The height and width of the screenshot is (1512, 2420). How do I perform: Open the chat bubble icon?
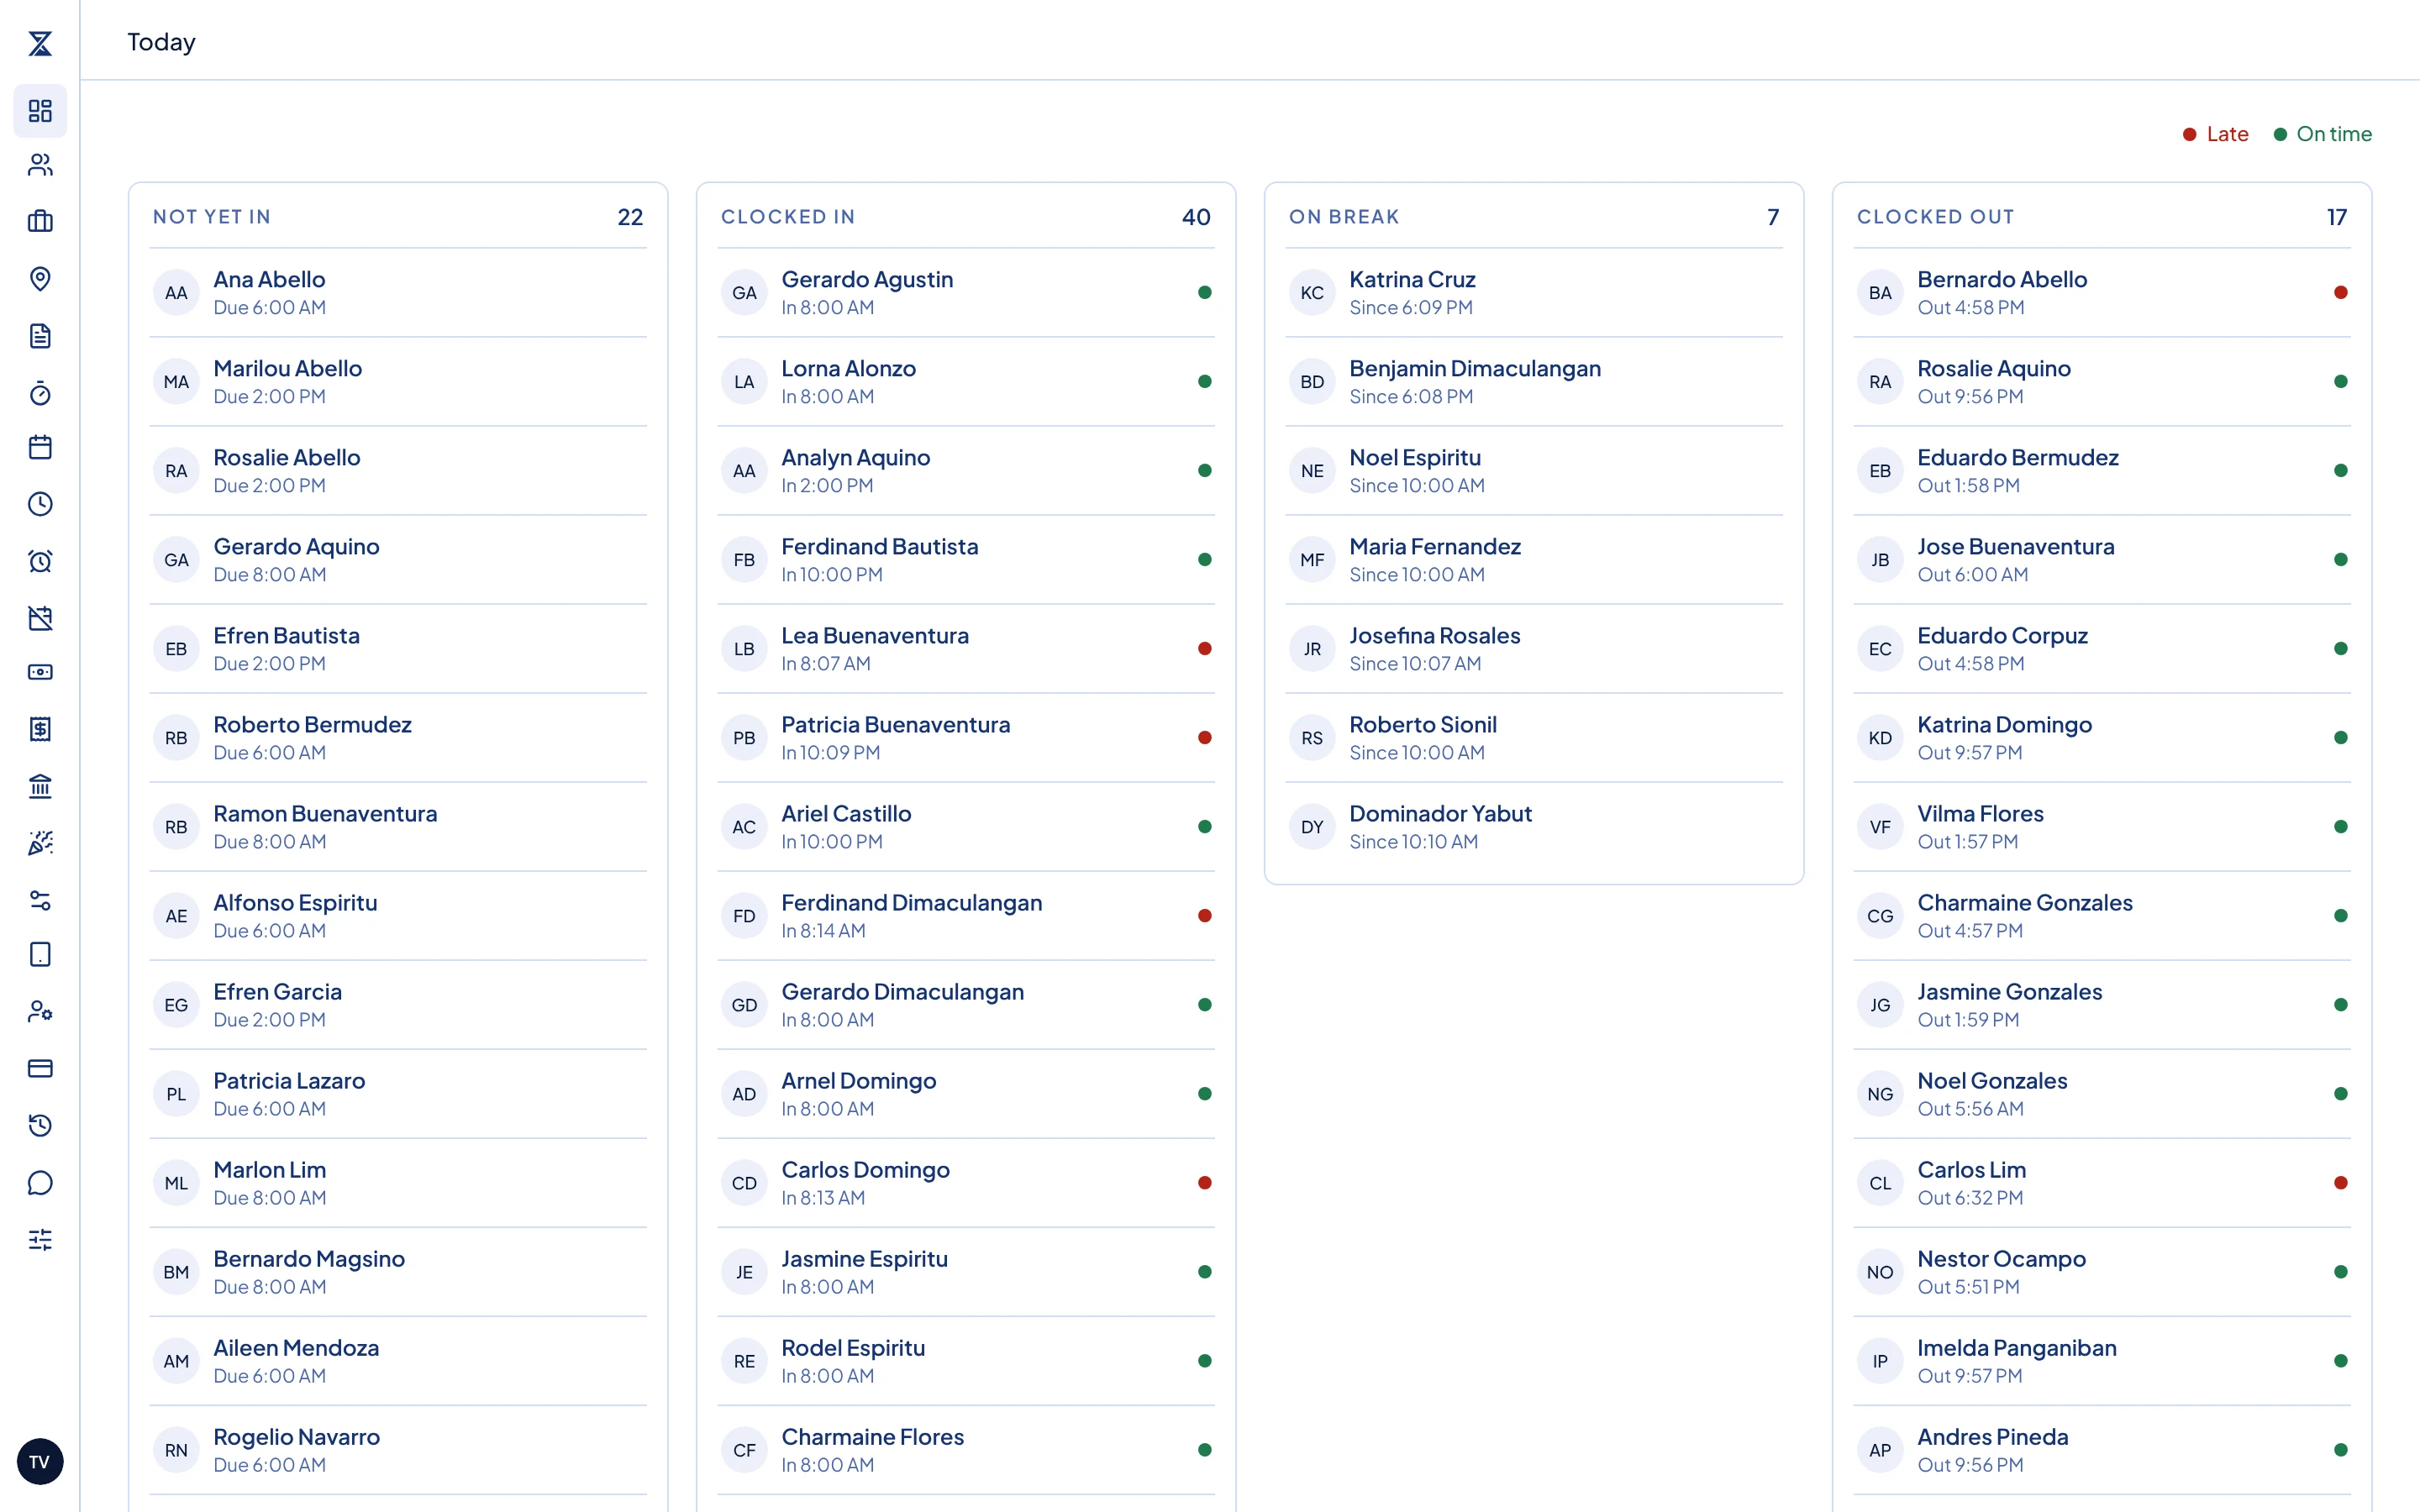point(40,1183)
